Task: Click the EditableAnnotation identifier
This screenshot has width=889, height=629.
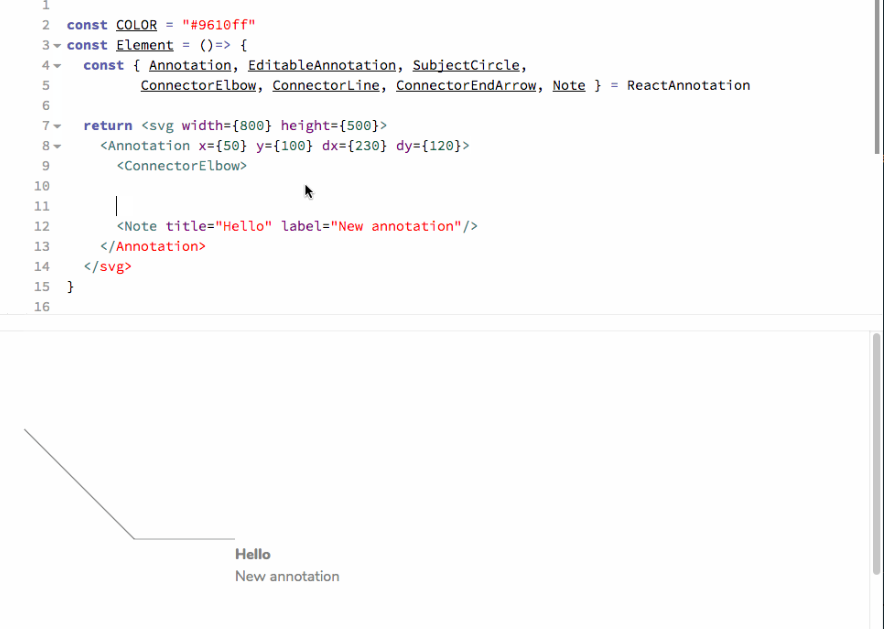Action: 321,65
